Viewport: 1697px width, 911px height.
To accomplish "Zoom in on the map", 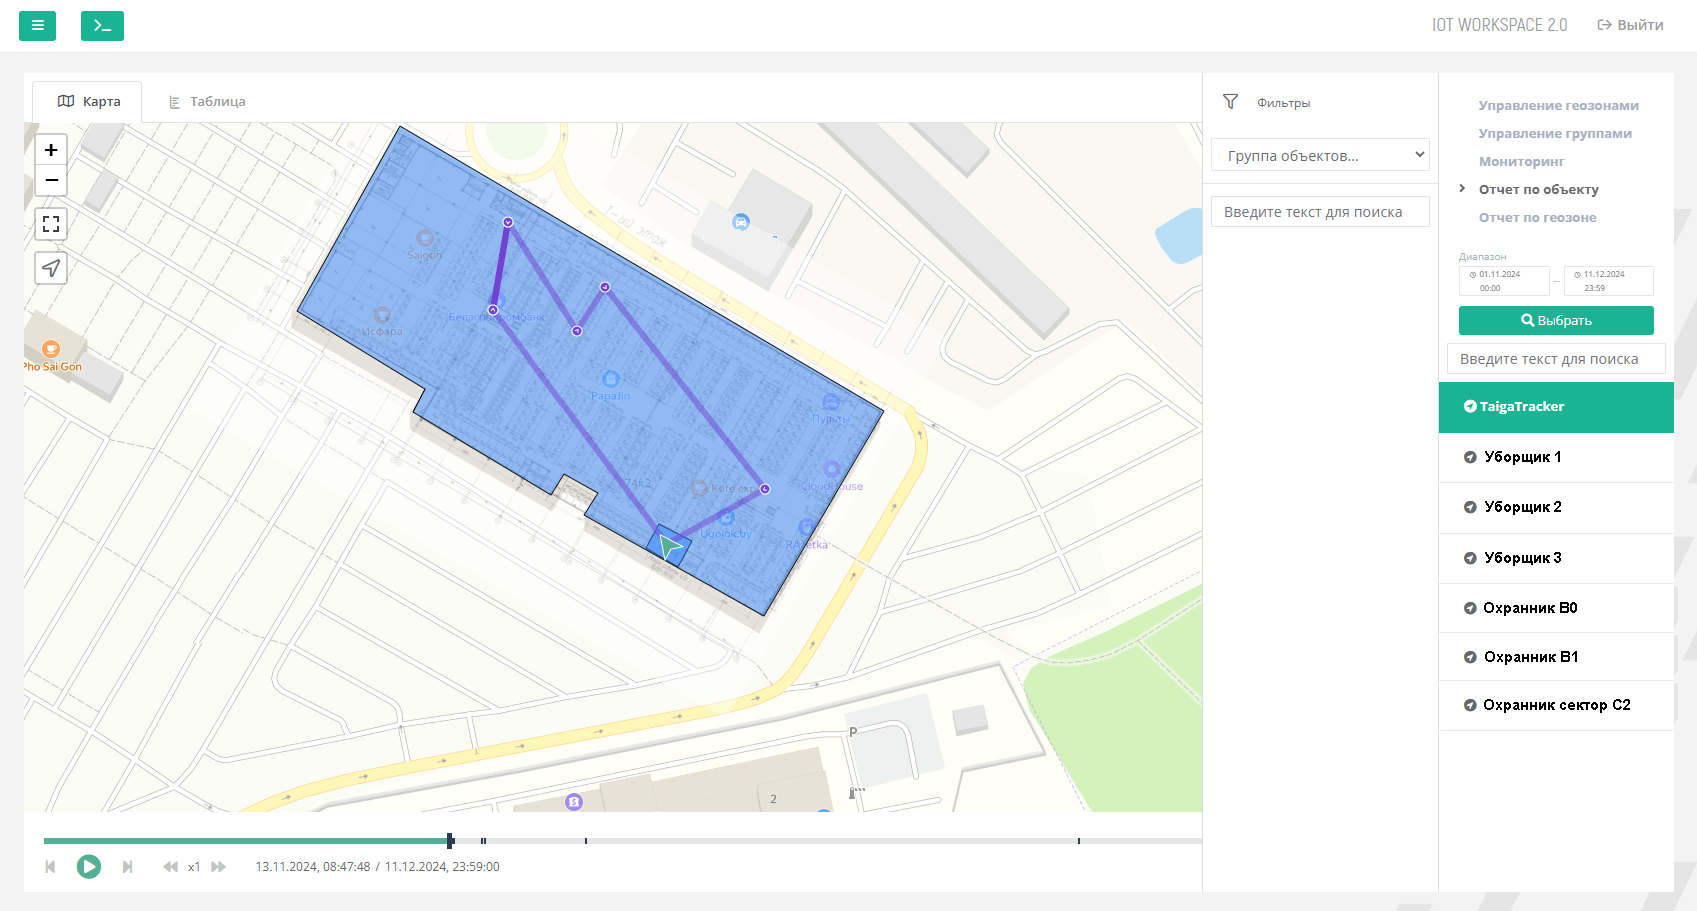I will pyautogui.click(x=51, y=150).
